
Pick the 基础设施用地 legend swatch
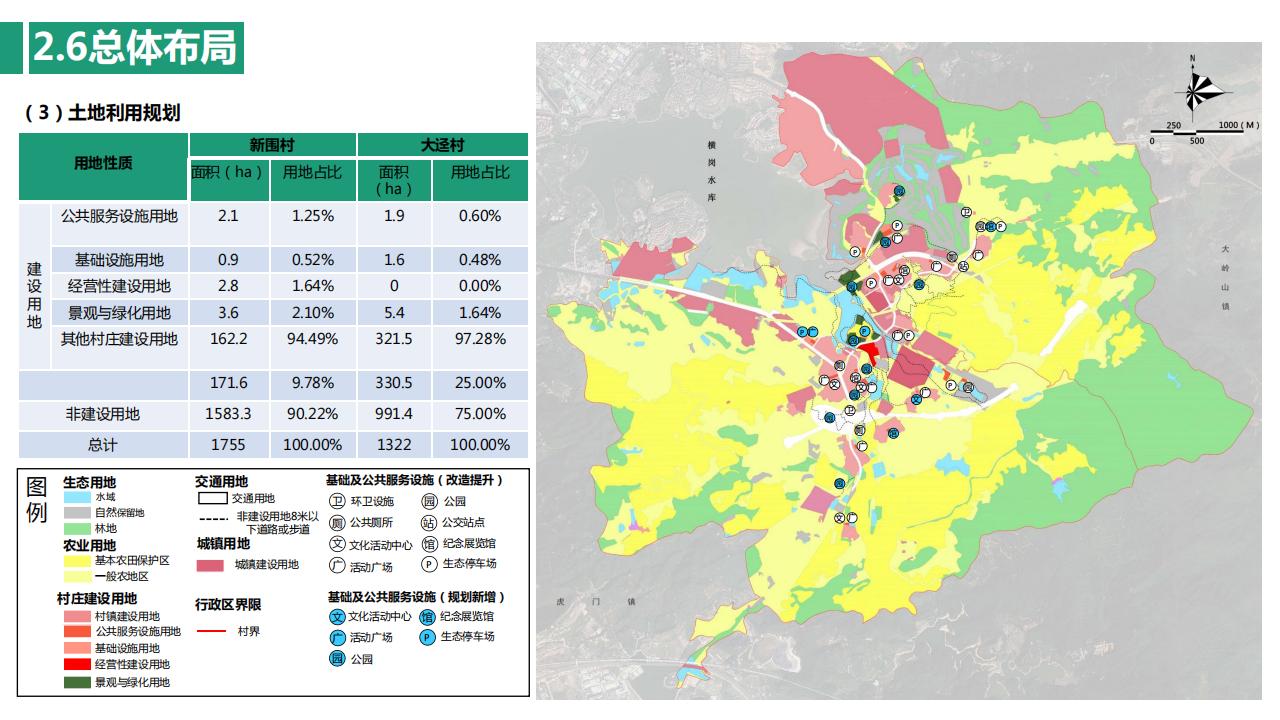(x=76, y=648)
